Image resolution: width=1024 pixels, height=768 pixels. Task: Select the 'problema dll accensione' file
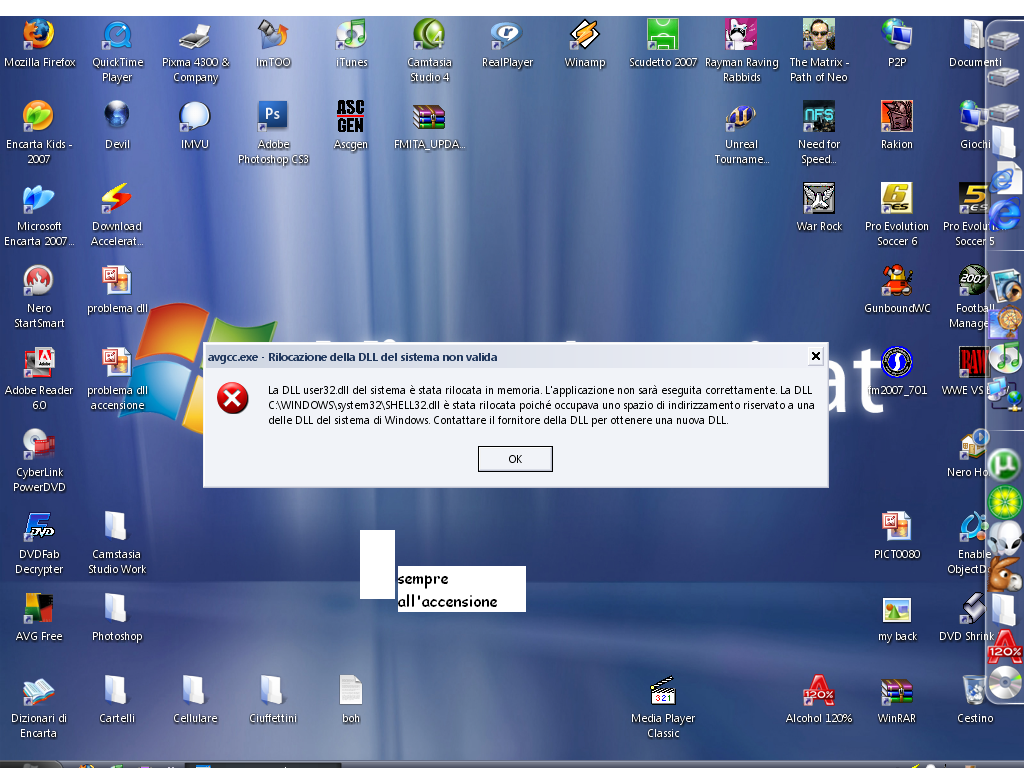pyautogui.click(x=117, y=379)
